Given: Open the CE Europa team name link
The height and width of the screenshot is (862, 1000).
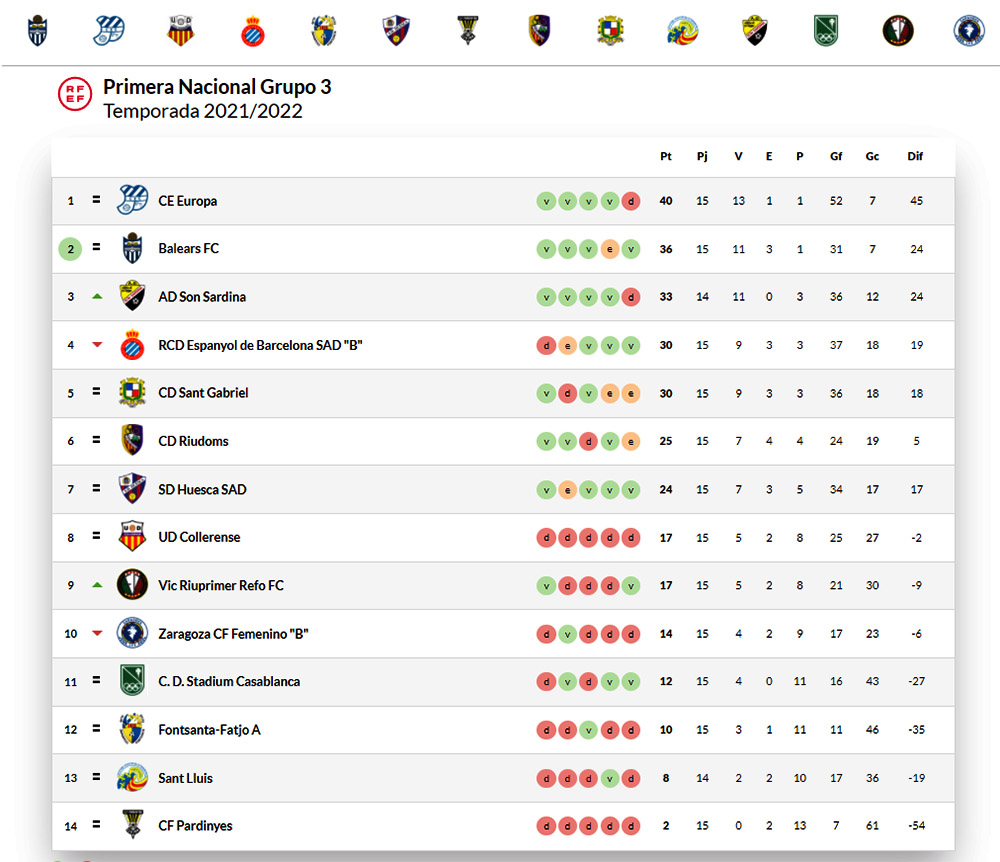Looking at the screenshot, I should click(188, 201).
